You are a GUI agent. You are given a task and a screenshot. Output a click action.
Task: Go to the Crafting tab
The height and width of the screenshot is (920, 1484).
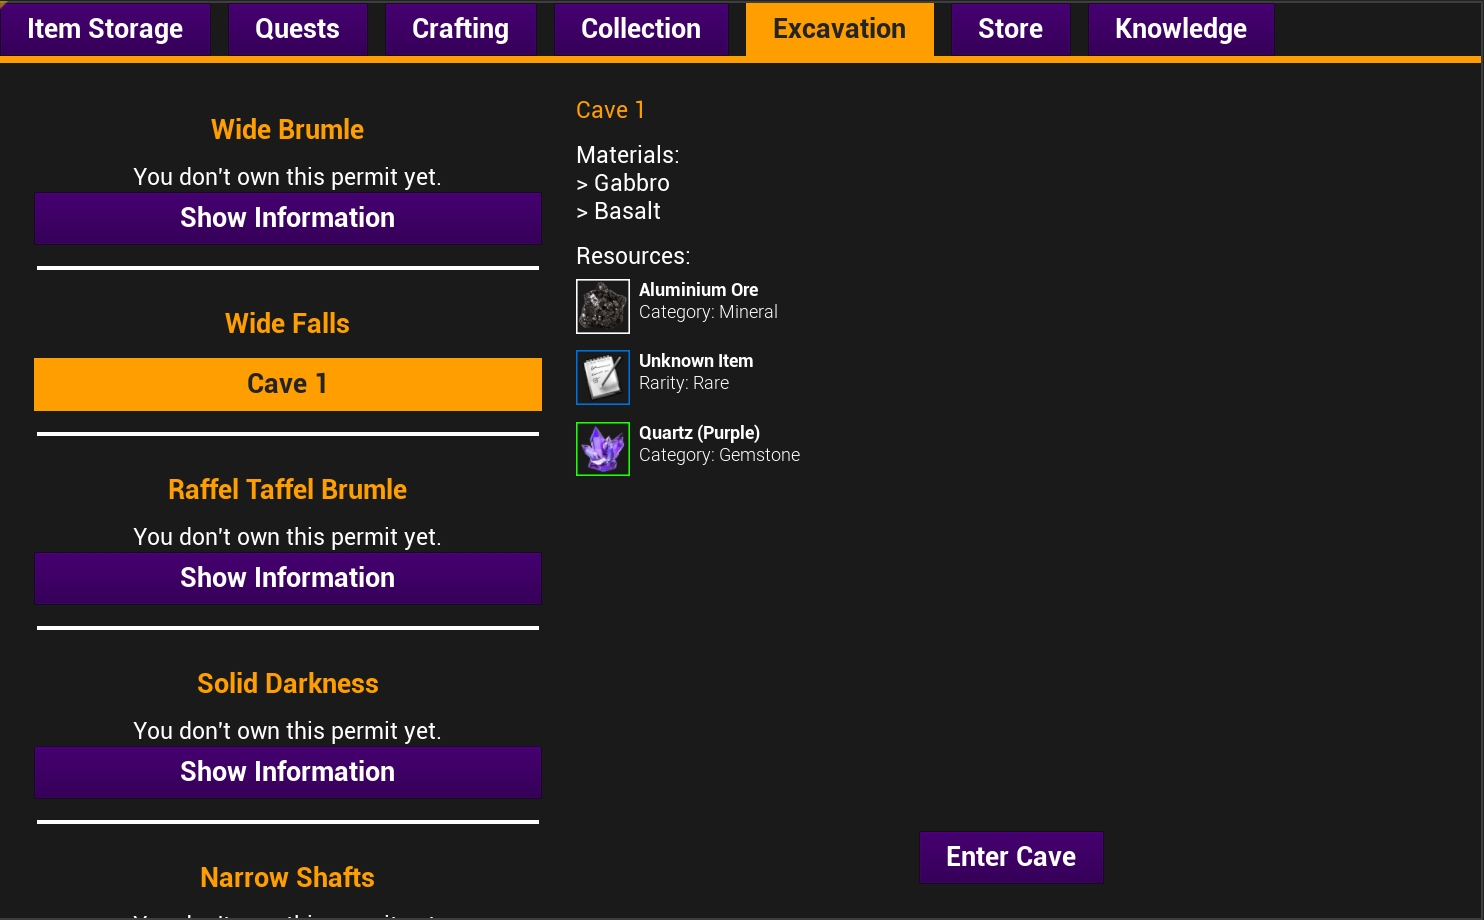click(x=460, y=29)
